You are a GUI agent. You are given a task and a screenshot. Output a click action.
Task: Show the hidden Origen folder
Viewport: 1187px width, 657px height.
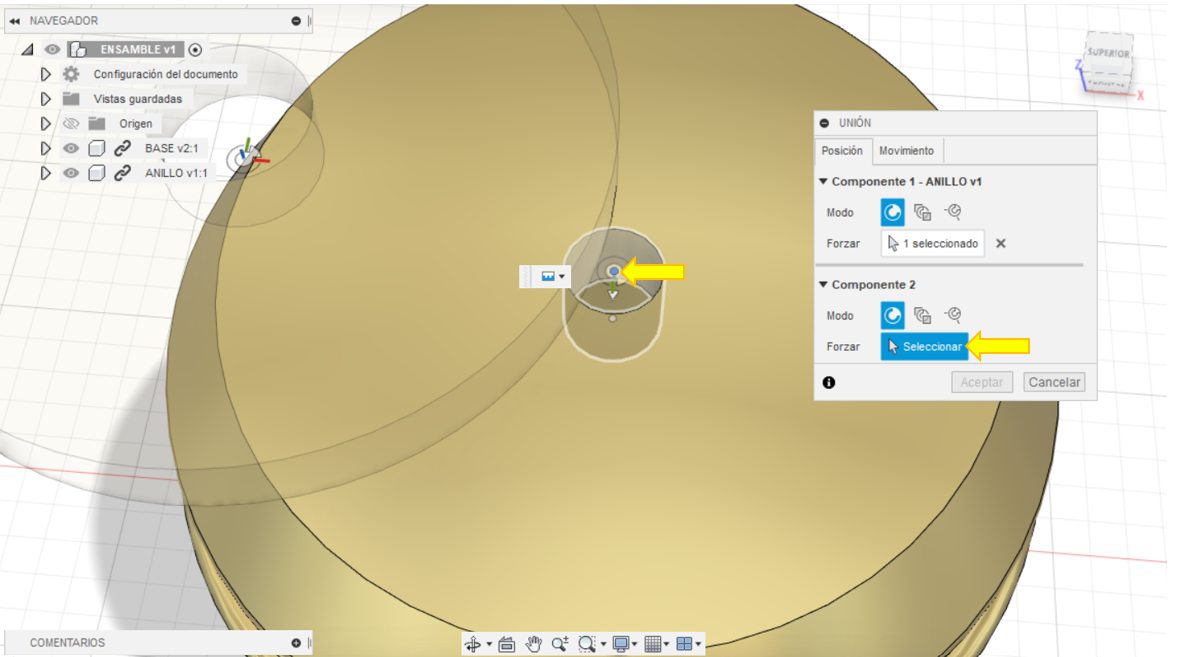[x=71, y=123]
